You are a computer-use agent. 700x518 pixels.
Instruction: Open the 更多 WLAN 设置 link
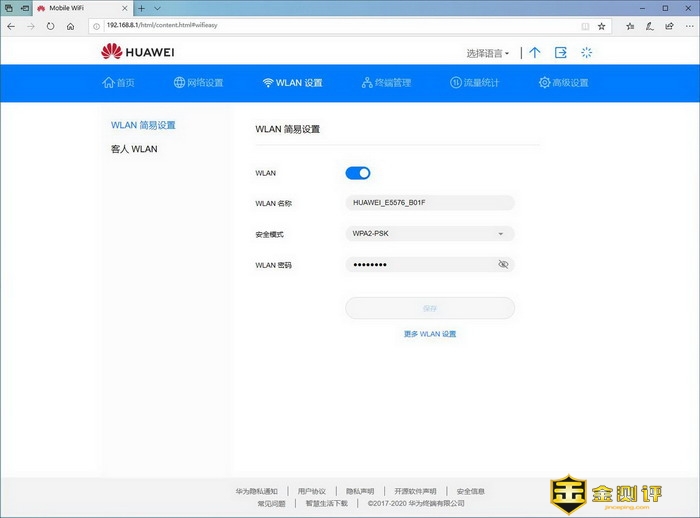coord(430,334)
